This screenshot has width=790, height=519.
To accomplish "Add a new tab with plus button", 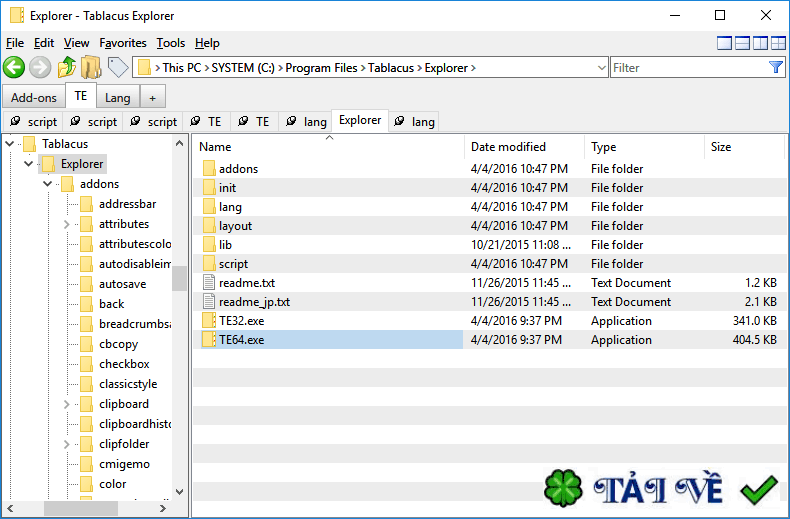I will pyautogui.click(x=152, y=97).
